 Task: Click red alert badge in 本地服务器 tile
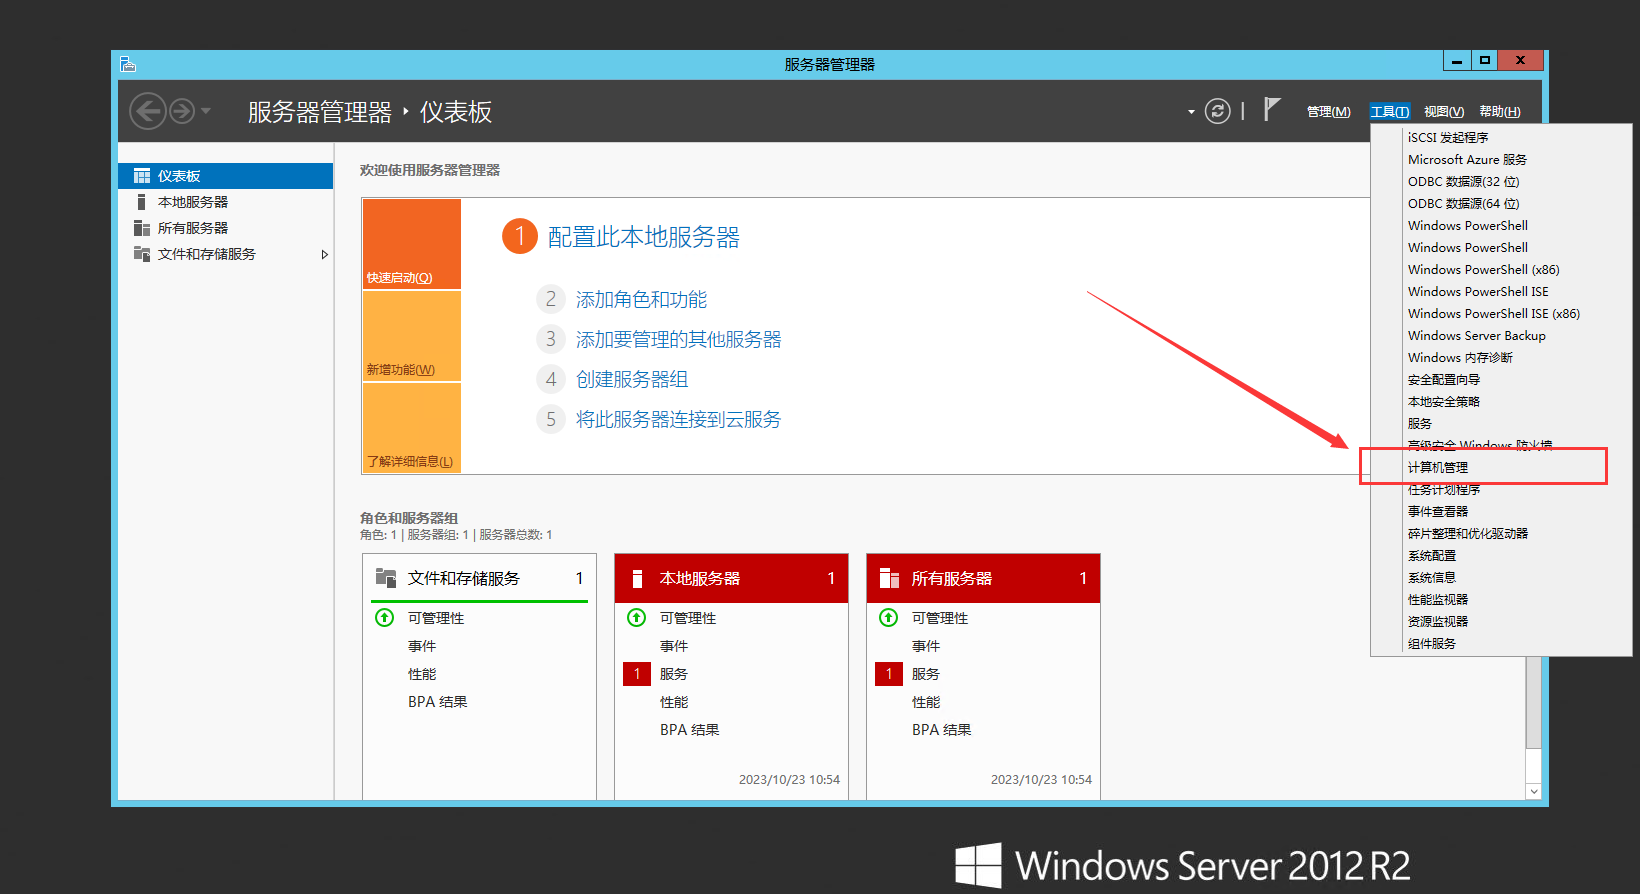[637, 674]
